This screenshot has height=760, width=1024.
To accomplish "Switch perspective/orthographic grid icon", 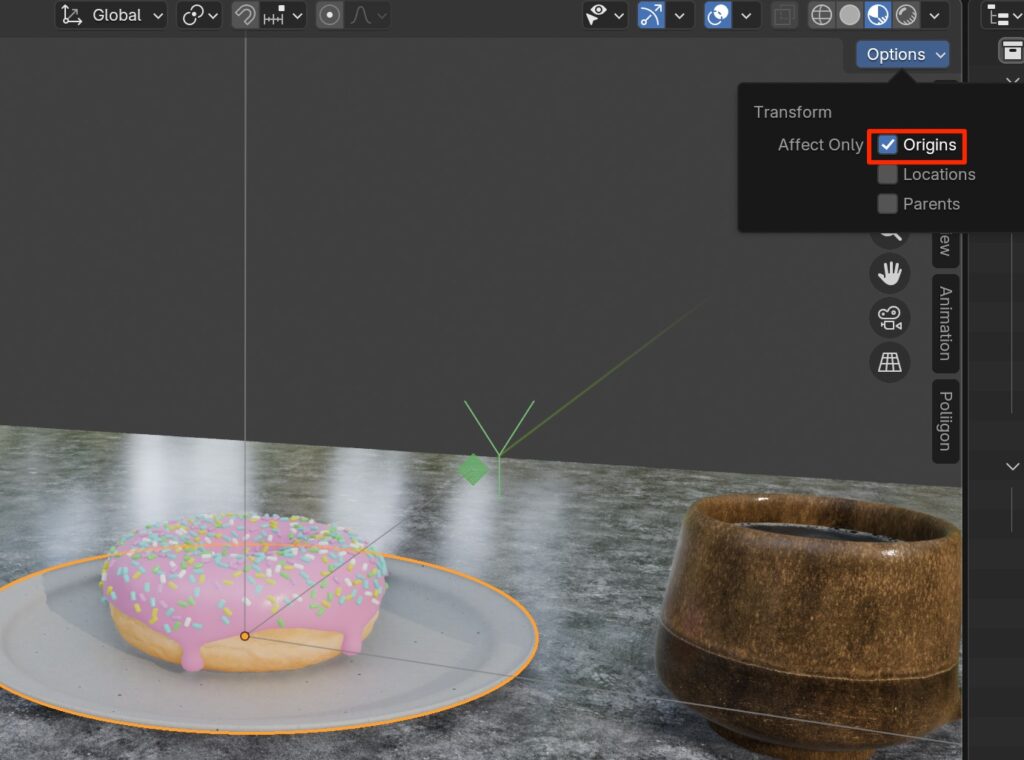I will (889, 362).
